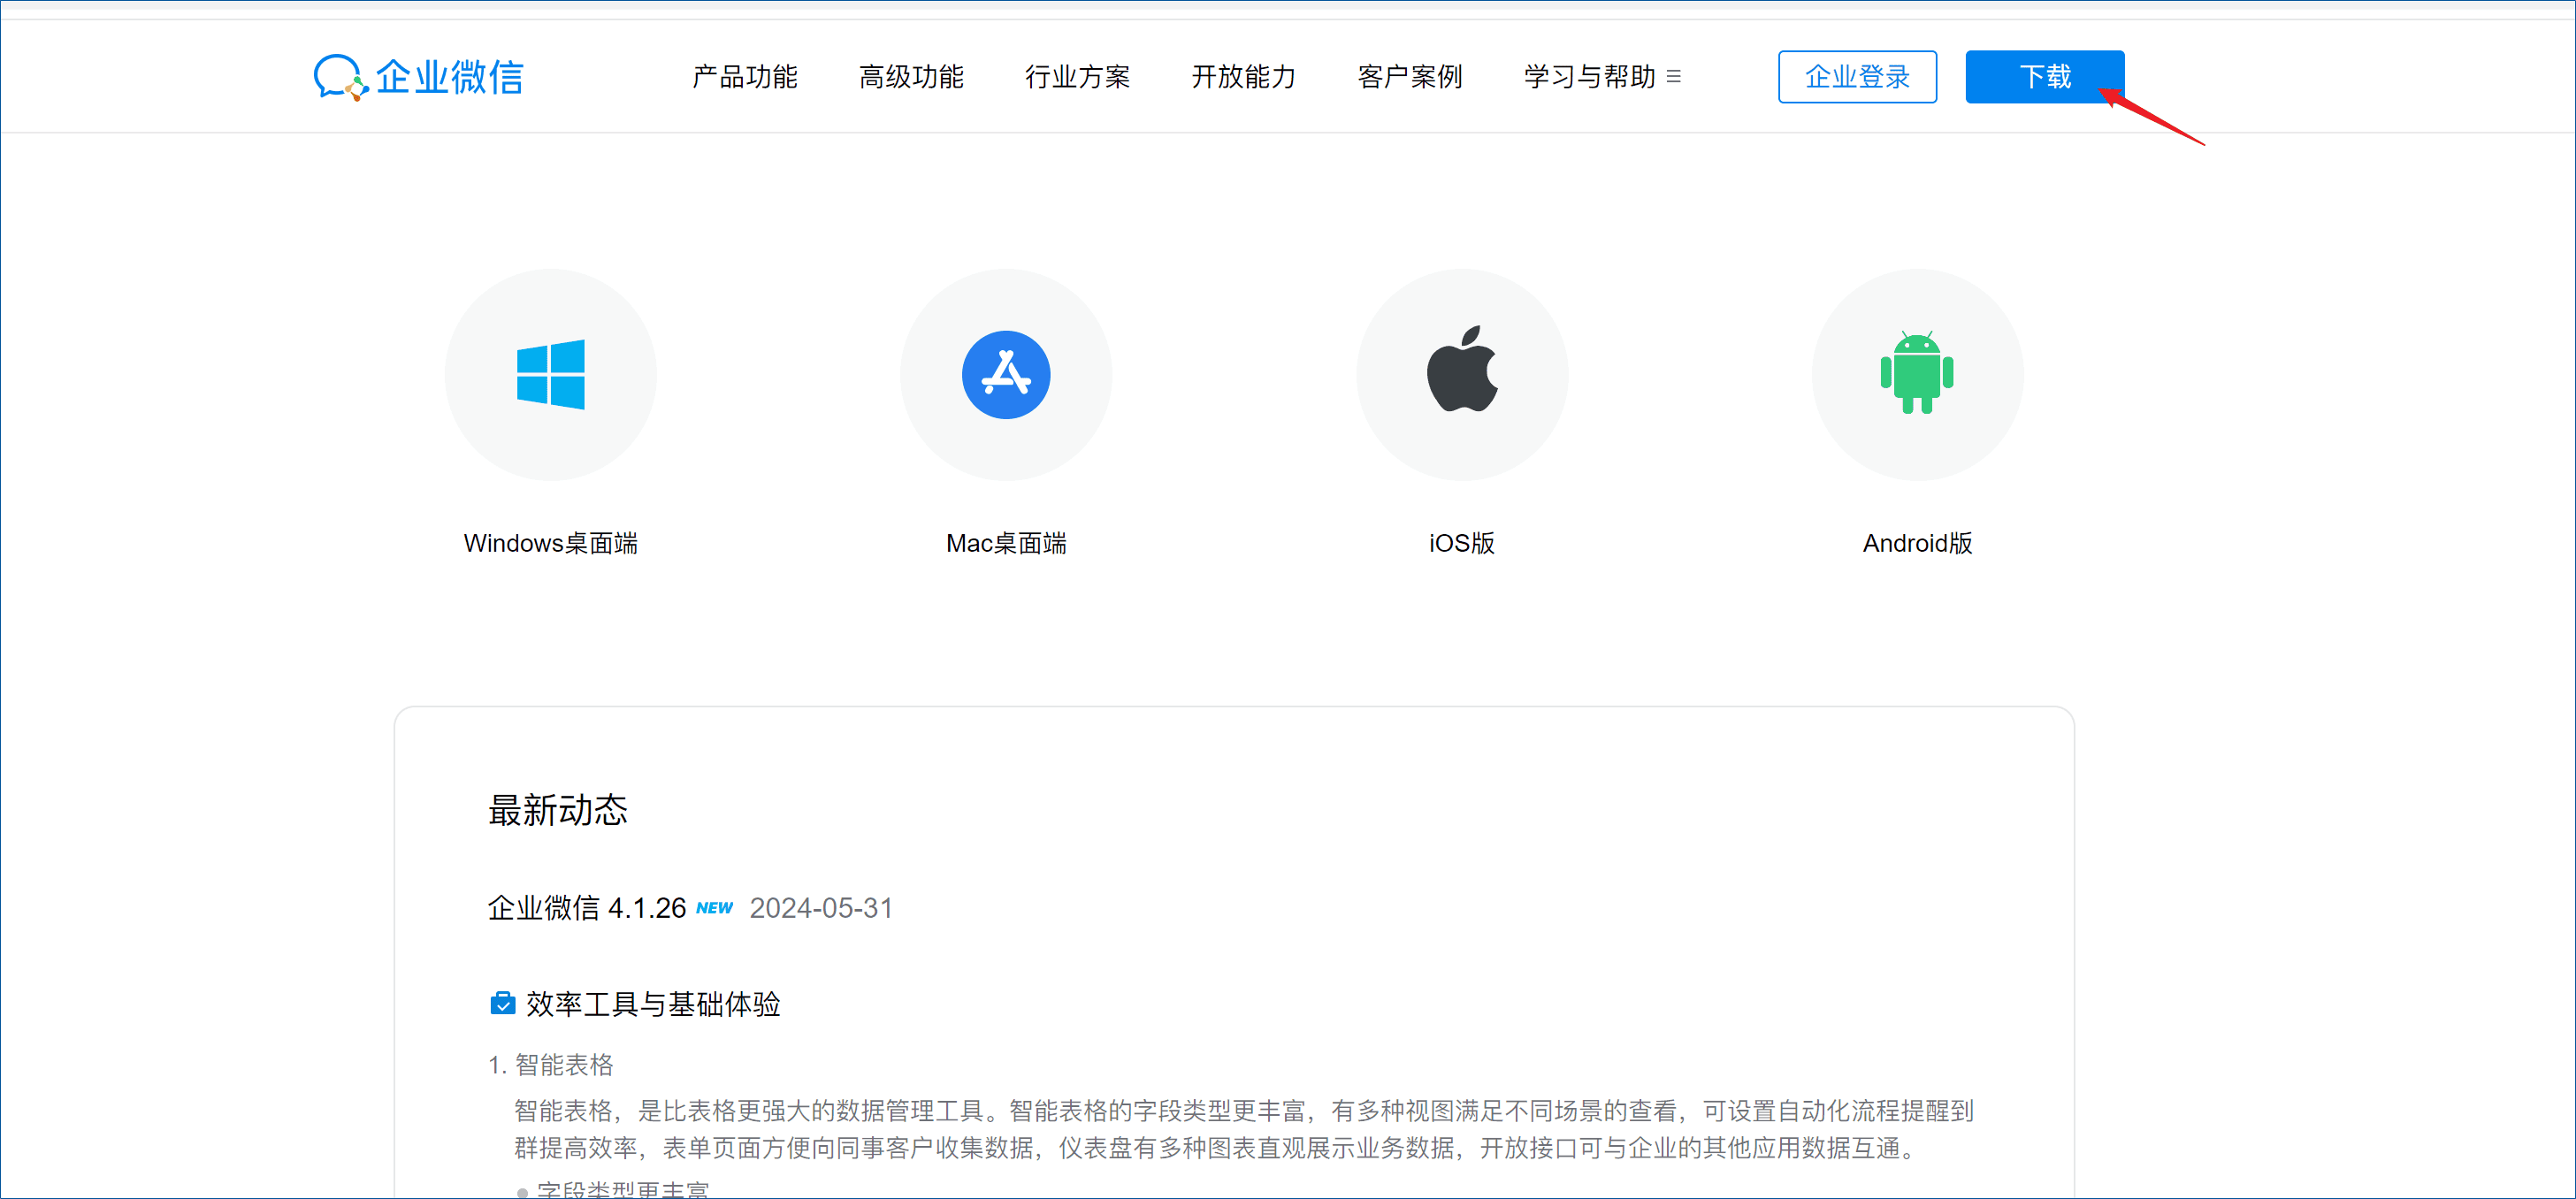Click the version text 企业微信 4.1.26
This screenshot has width=2576, height=1199.
[x=587, y=908]
